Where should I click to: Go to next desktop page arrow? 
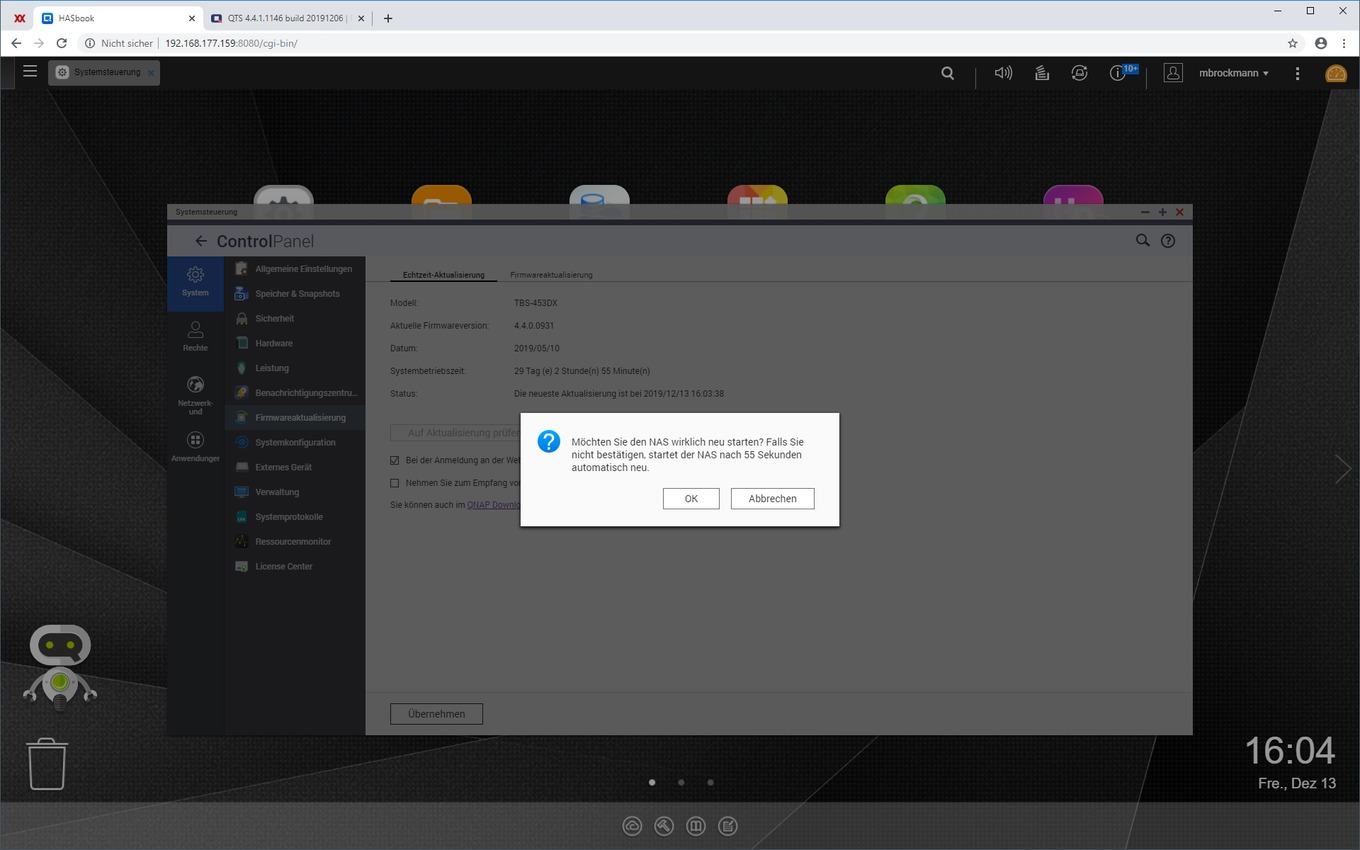(x=1342, y=468)
